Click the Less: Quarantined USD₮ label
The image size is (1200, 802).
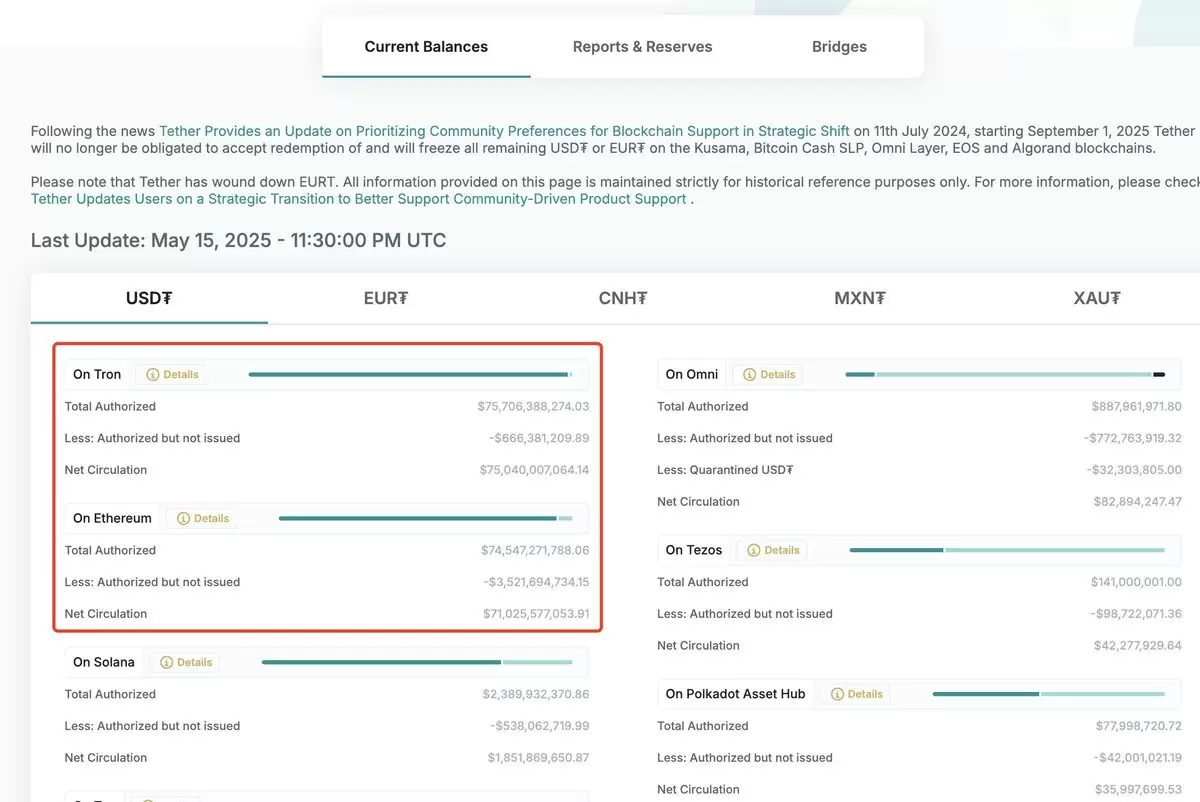[725, 470]
